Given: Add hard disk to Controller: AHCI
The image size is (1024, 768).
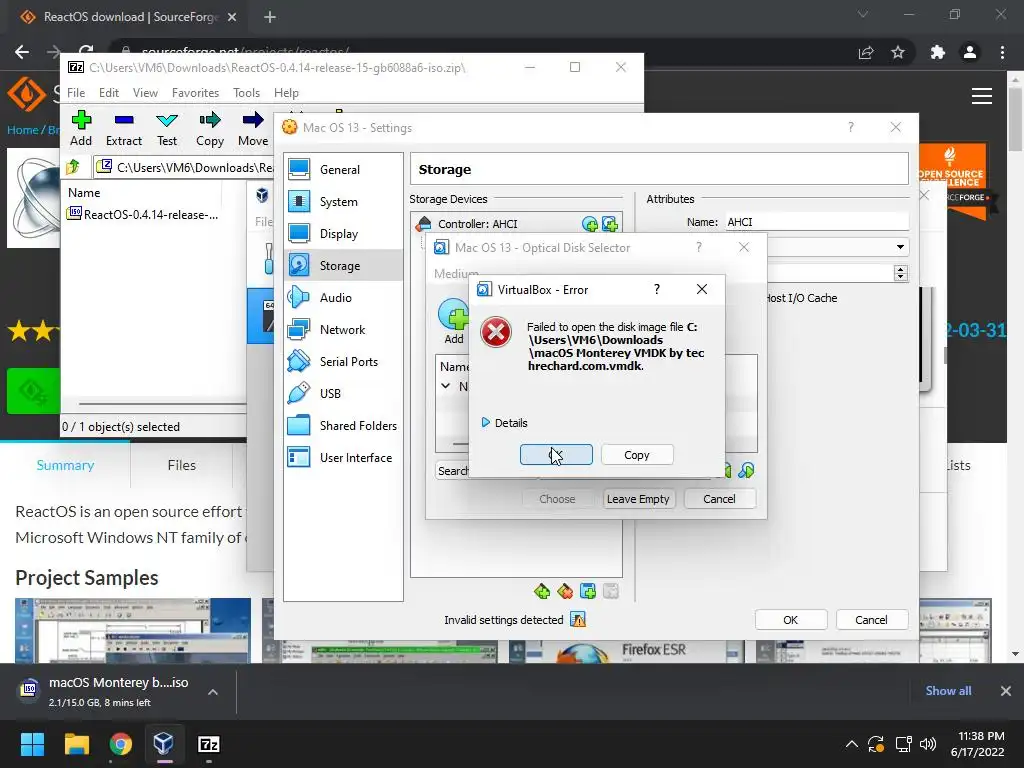Looking at the screenshot, I should click(610, 224).
